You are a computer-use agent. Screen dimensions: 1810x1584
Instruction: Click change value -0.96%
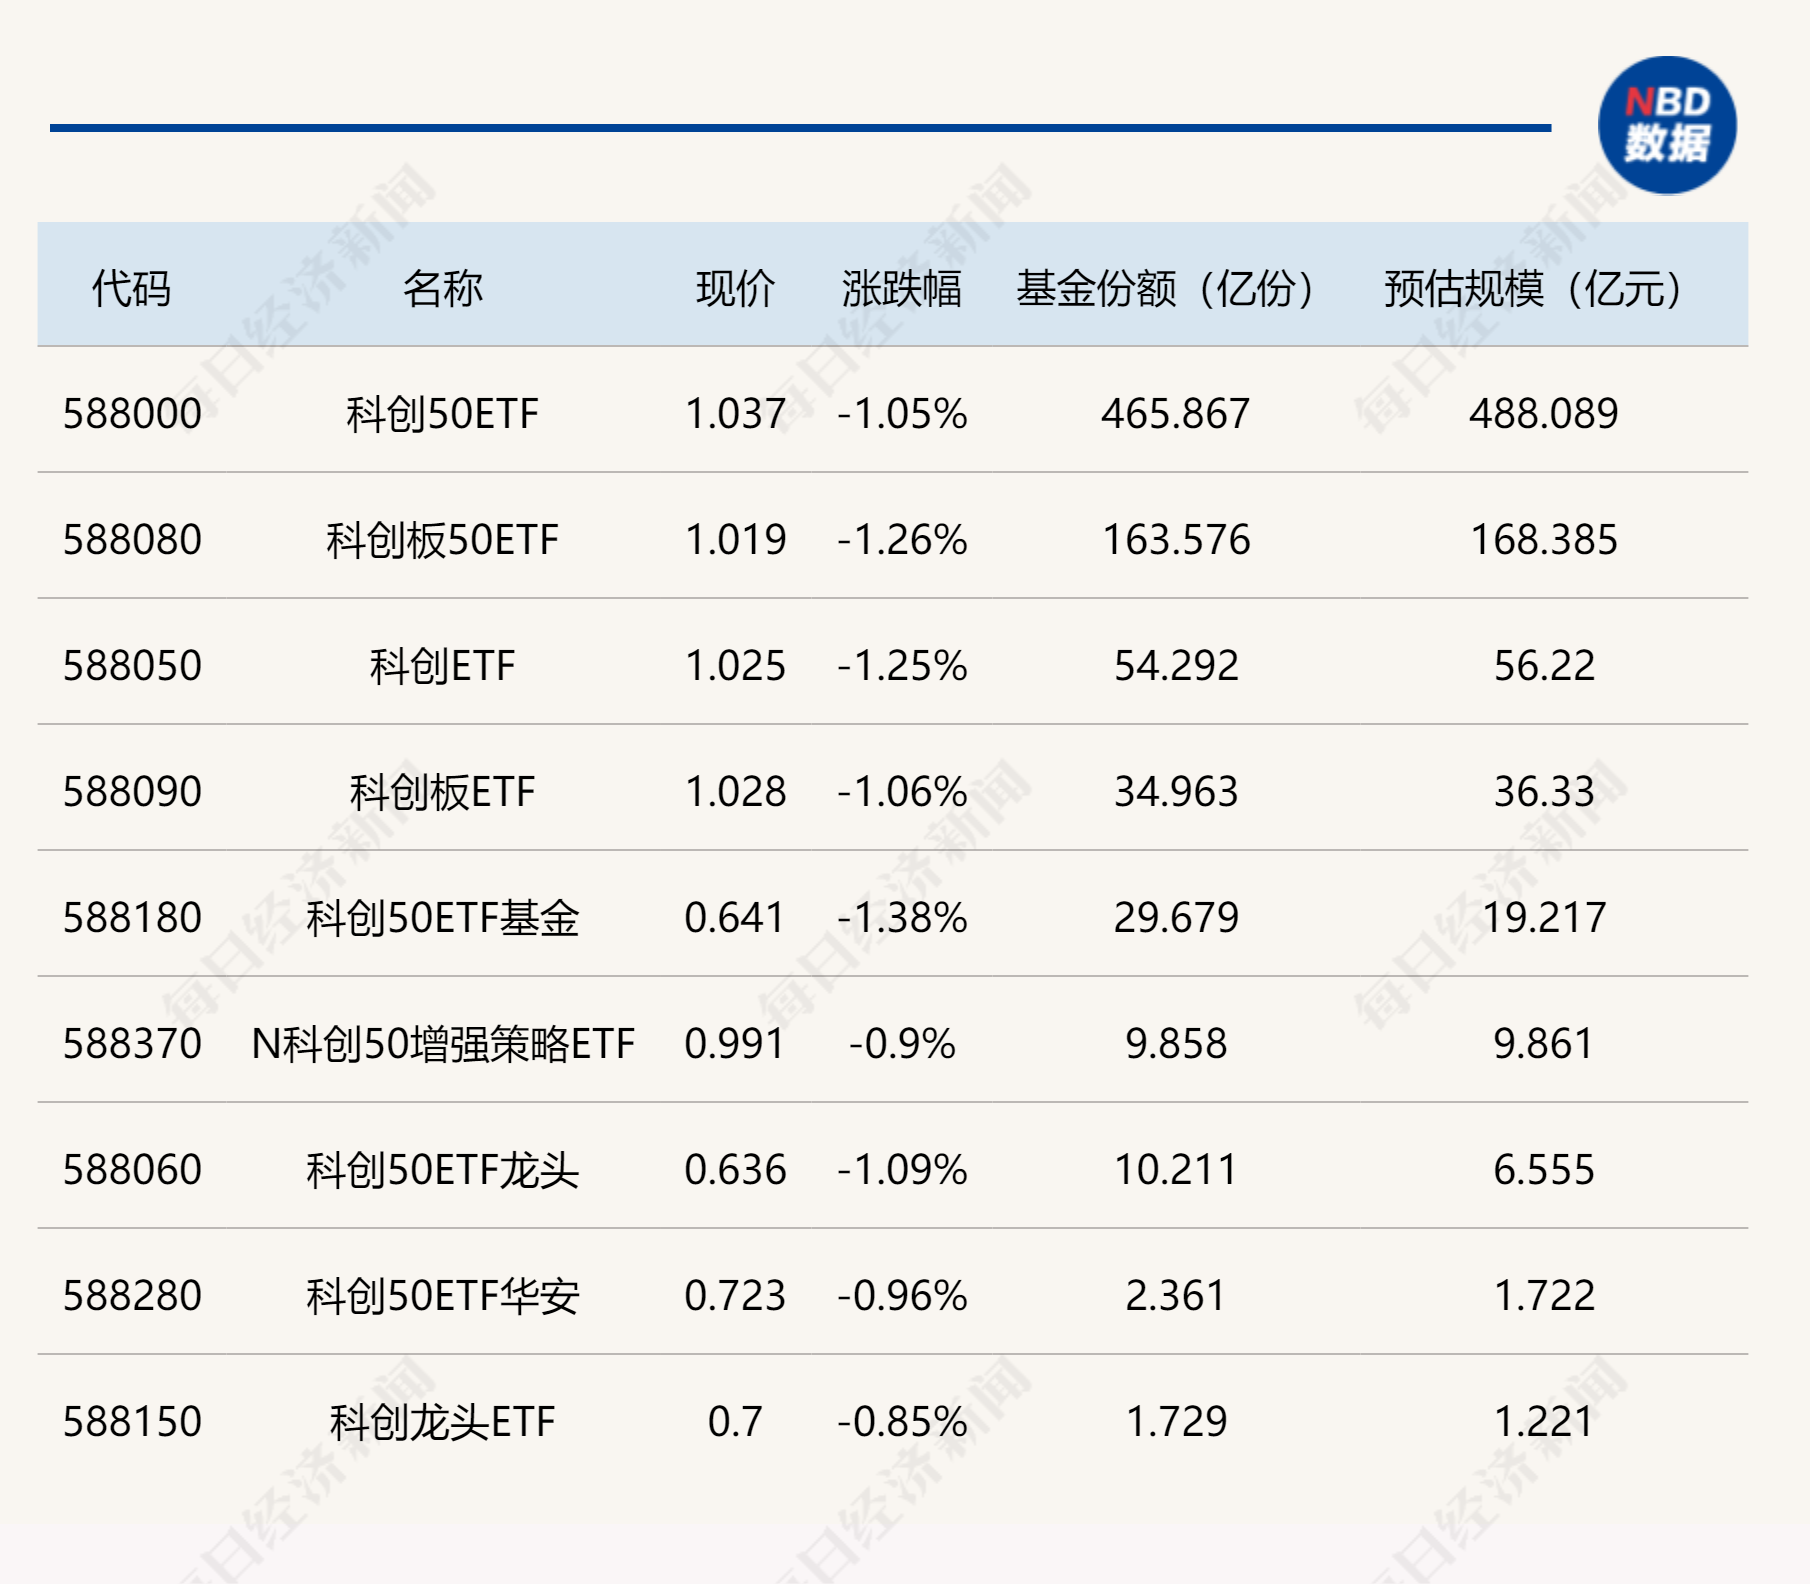coord(902,1296)
